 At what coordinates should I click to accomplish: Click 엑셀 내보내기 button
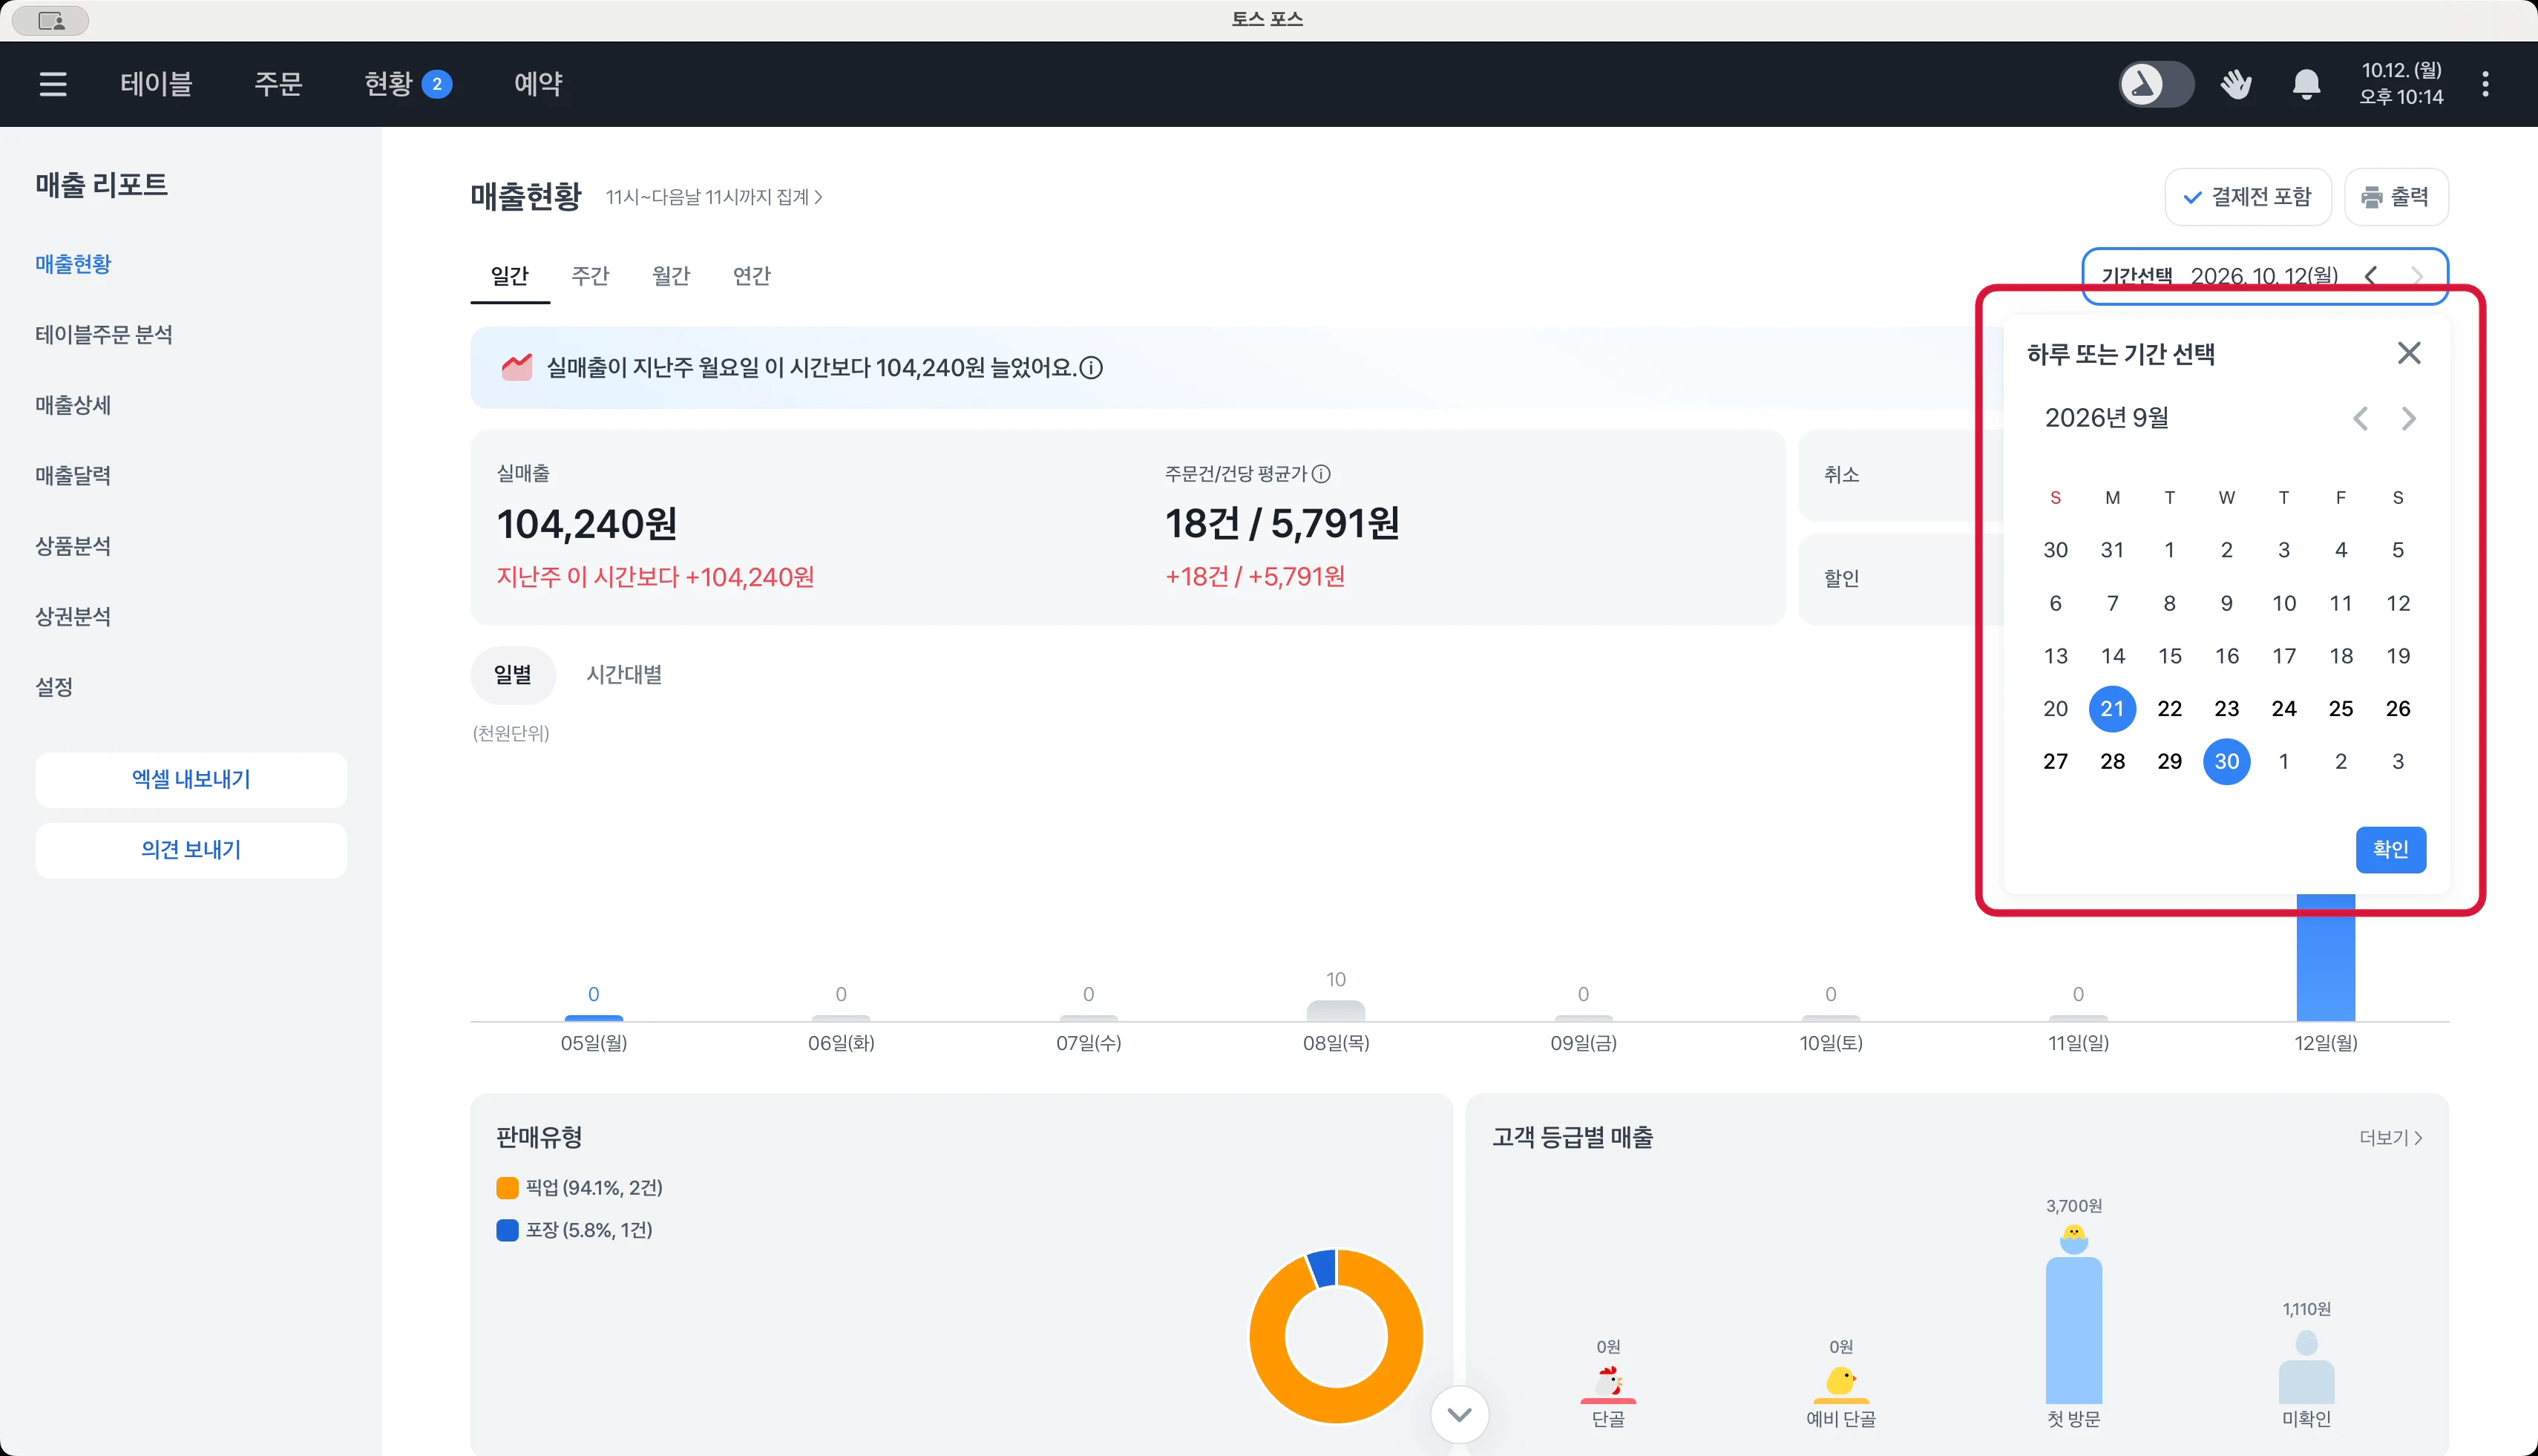coord(191,780)
